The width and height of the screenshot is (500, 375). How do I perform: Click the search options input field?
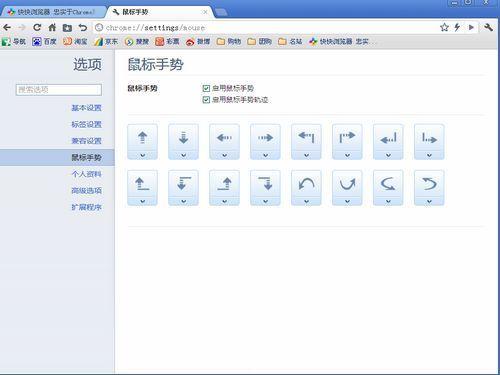59,90
